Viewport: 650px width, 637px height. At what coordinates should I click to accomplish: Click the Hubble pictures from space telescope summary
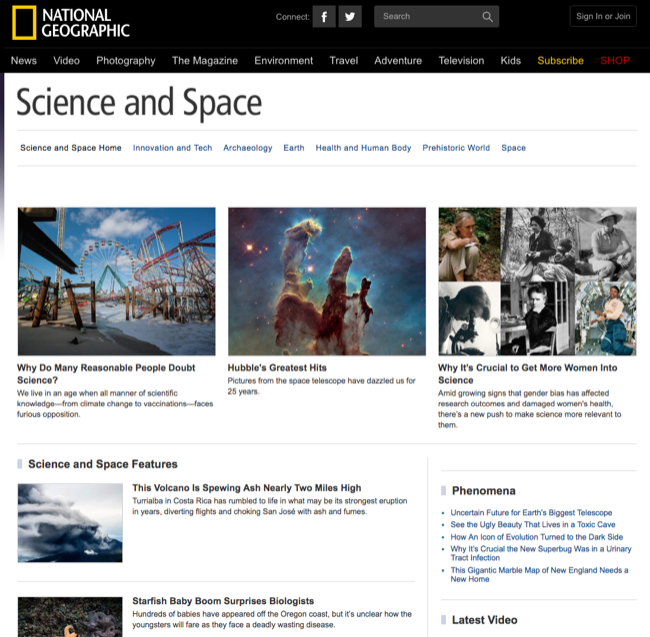coord(321,386)
